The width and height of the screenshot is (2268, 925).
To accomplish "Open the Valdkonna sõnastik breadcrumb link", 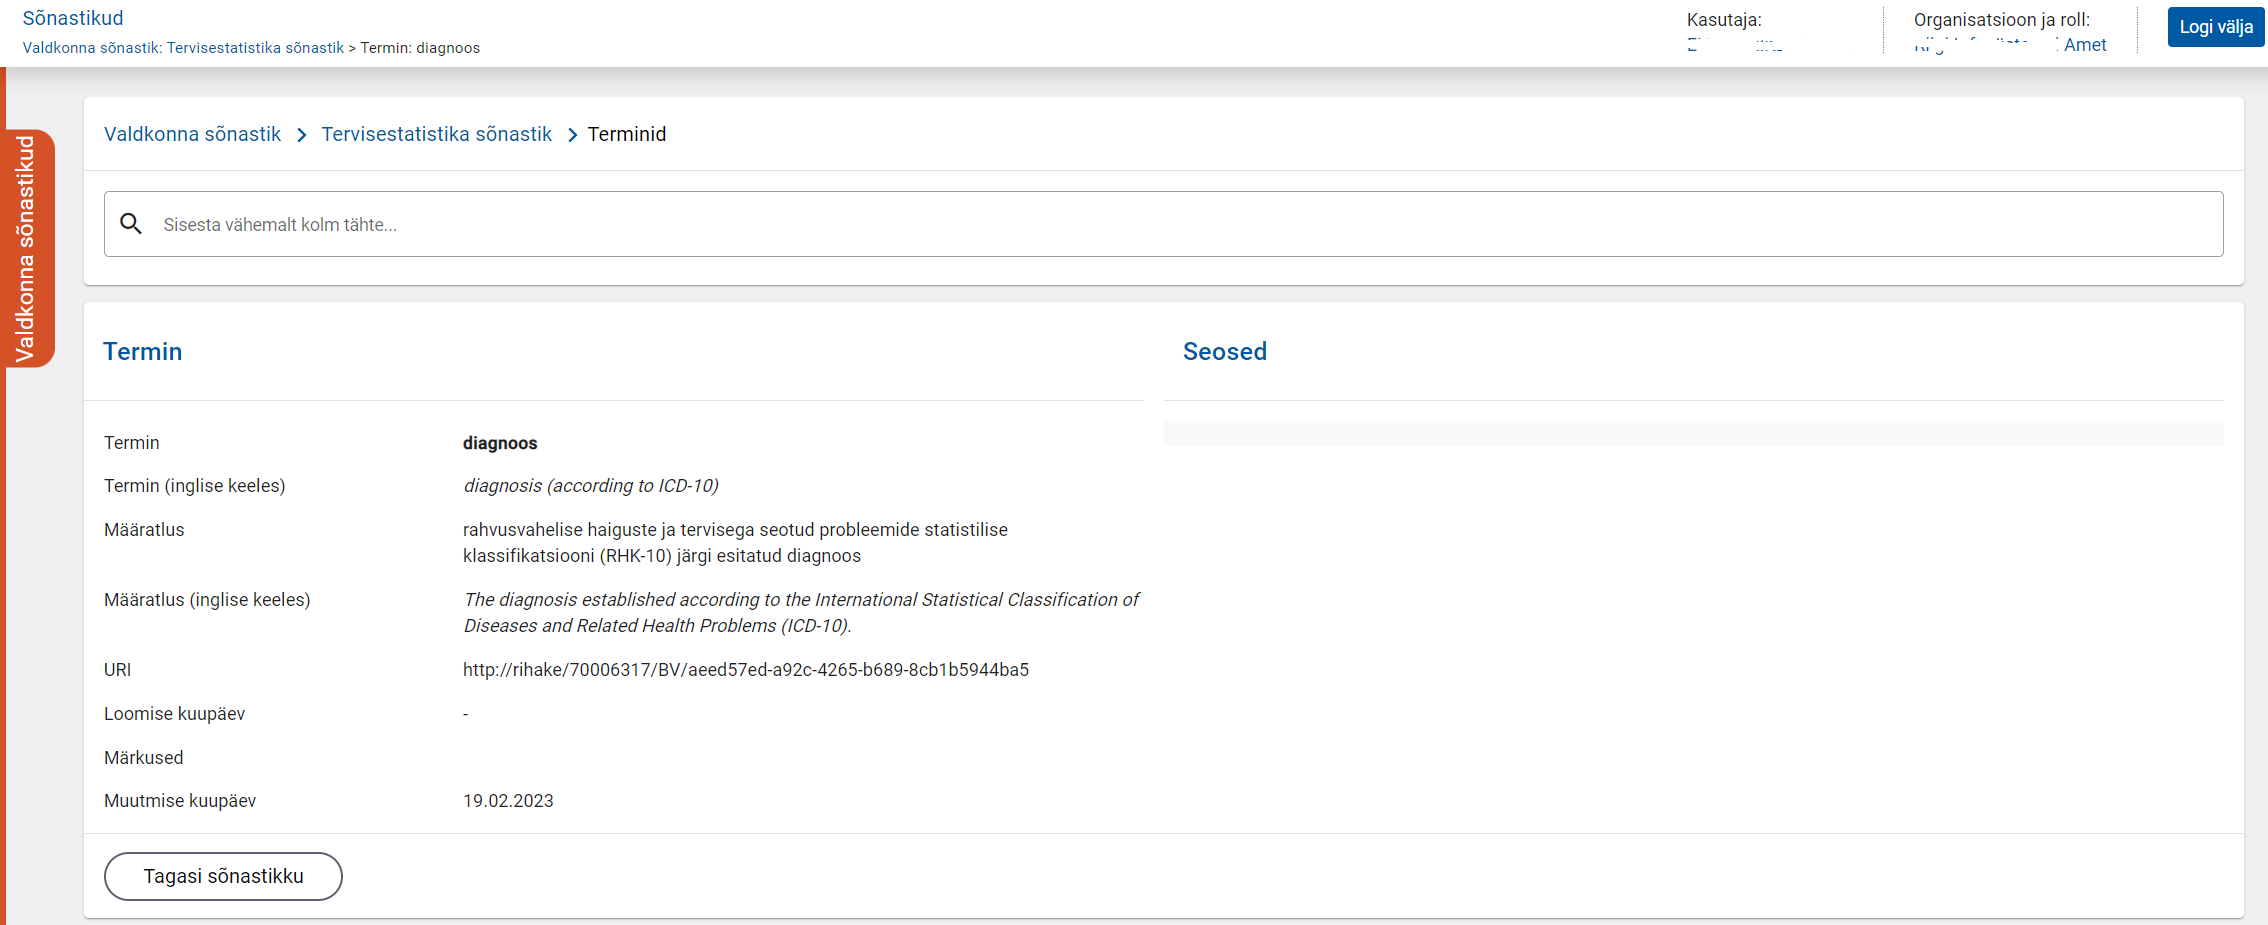I will [192, 134].
